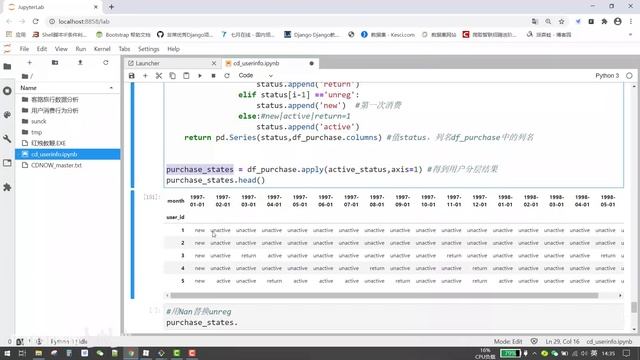Open the browser profile avatar

[618, 21]
